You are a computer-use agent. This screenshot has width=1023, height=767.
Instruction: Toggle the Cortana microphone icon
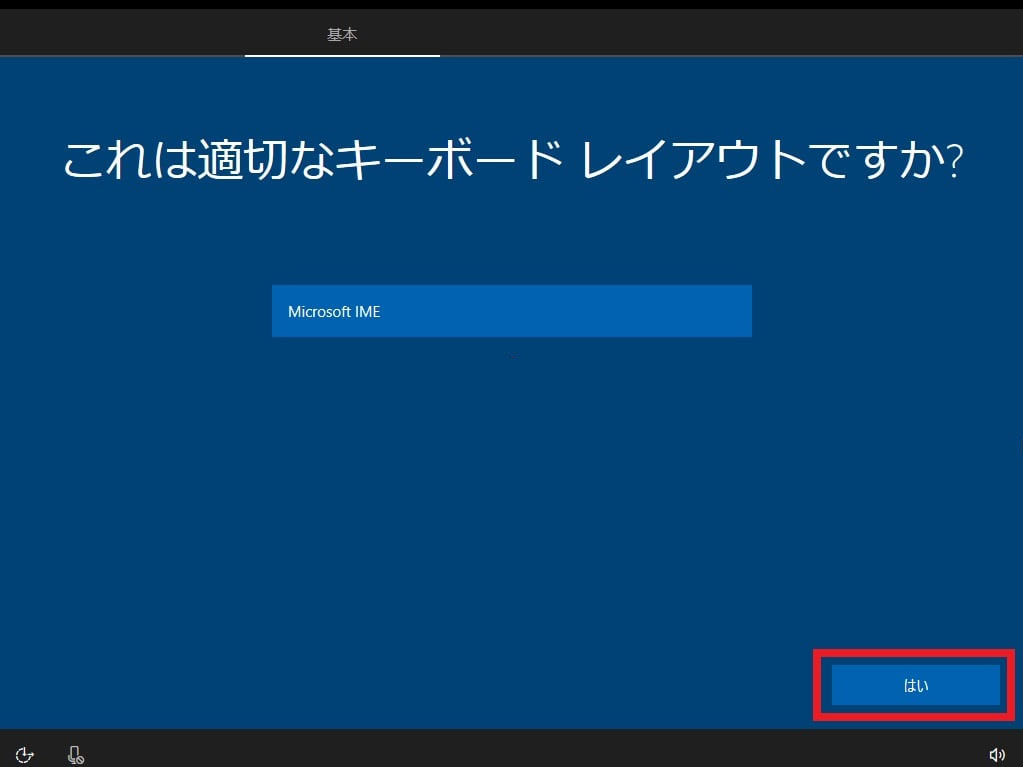click(x=76, y=755)
